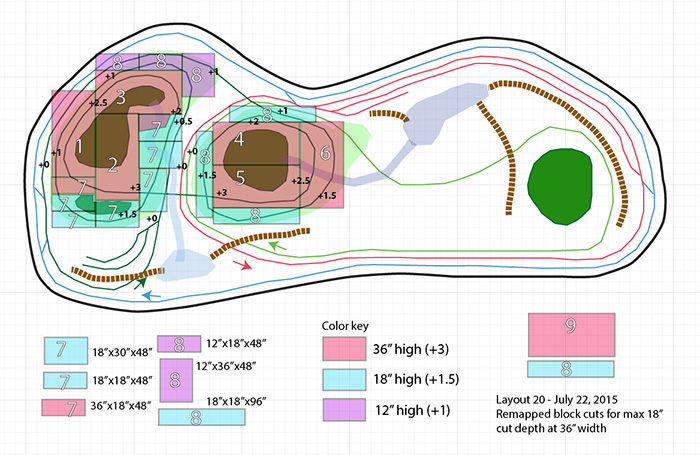Click block number 4 on the center hill
700x455 pixels.
pyautogui.click(x=240, y=140)
